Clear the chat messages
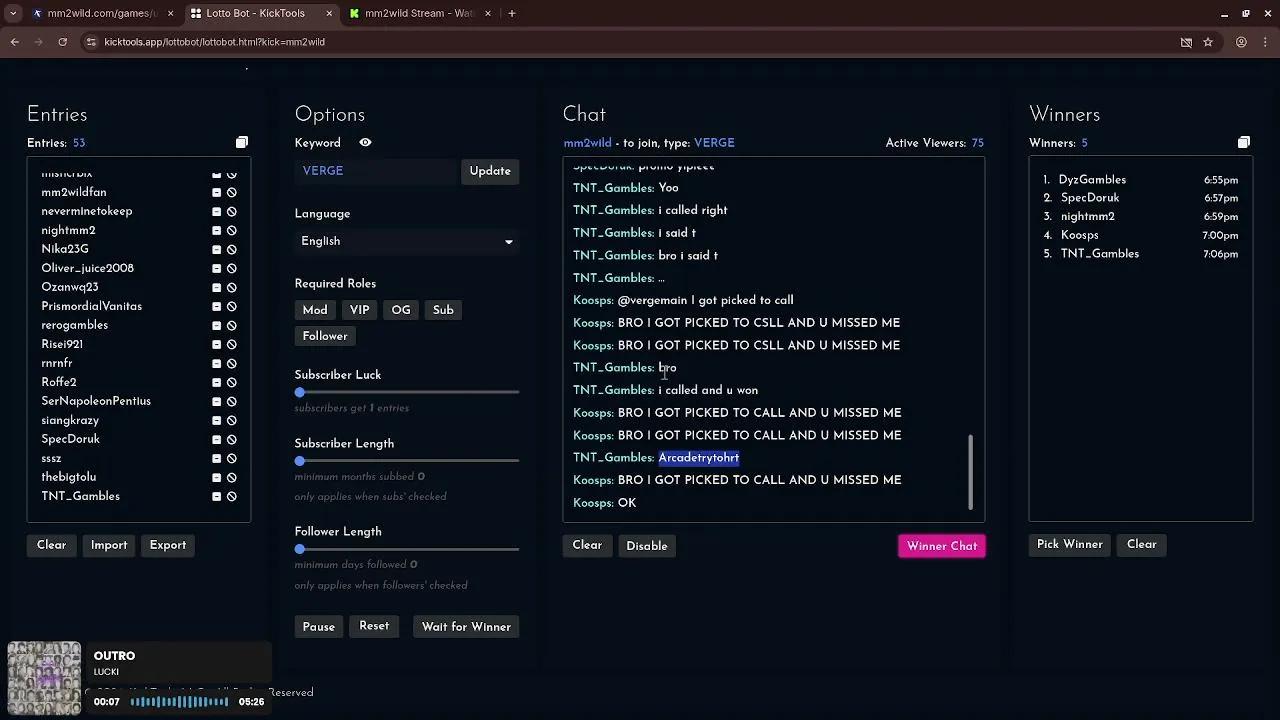This screenshot has height=720, width=1280. 587,545
